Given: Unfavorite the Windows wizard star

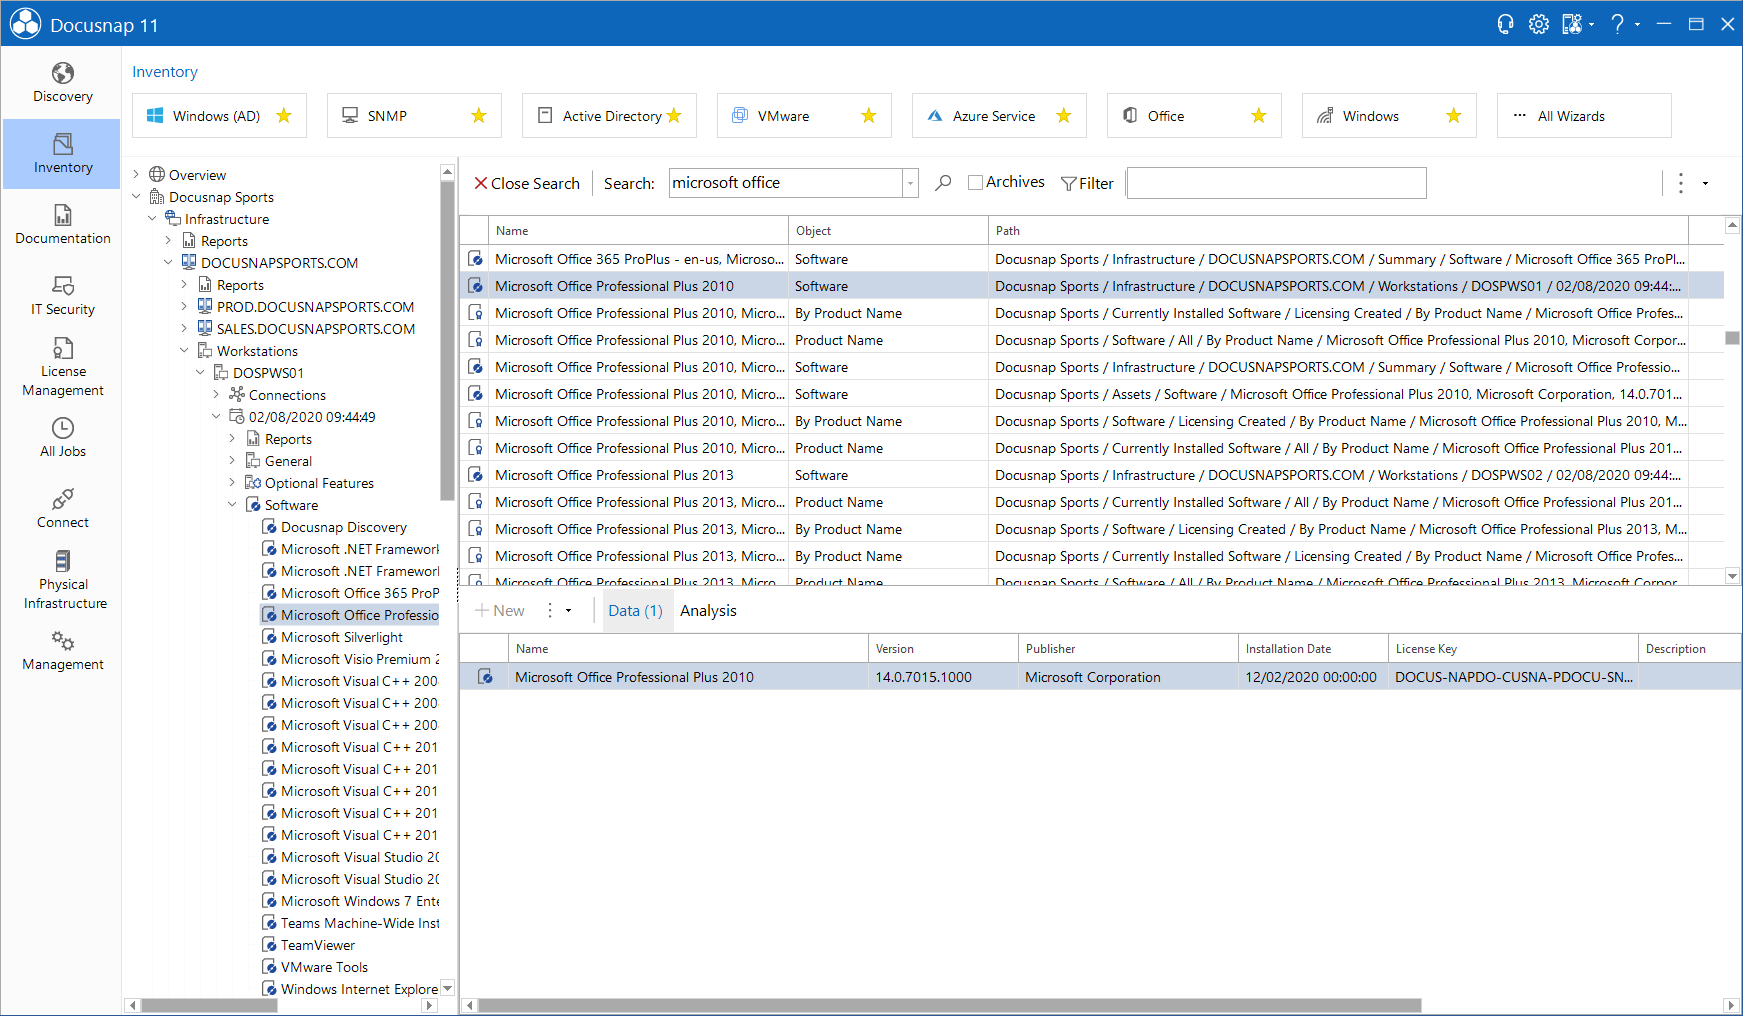Looking at the screenshot, I should point(1454,116).
